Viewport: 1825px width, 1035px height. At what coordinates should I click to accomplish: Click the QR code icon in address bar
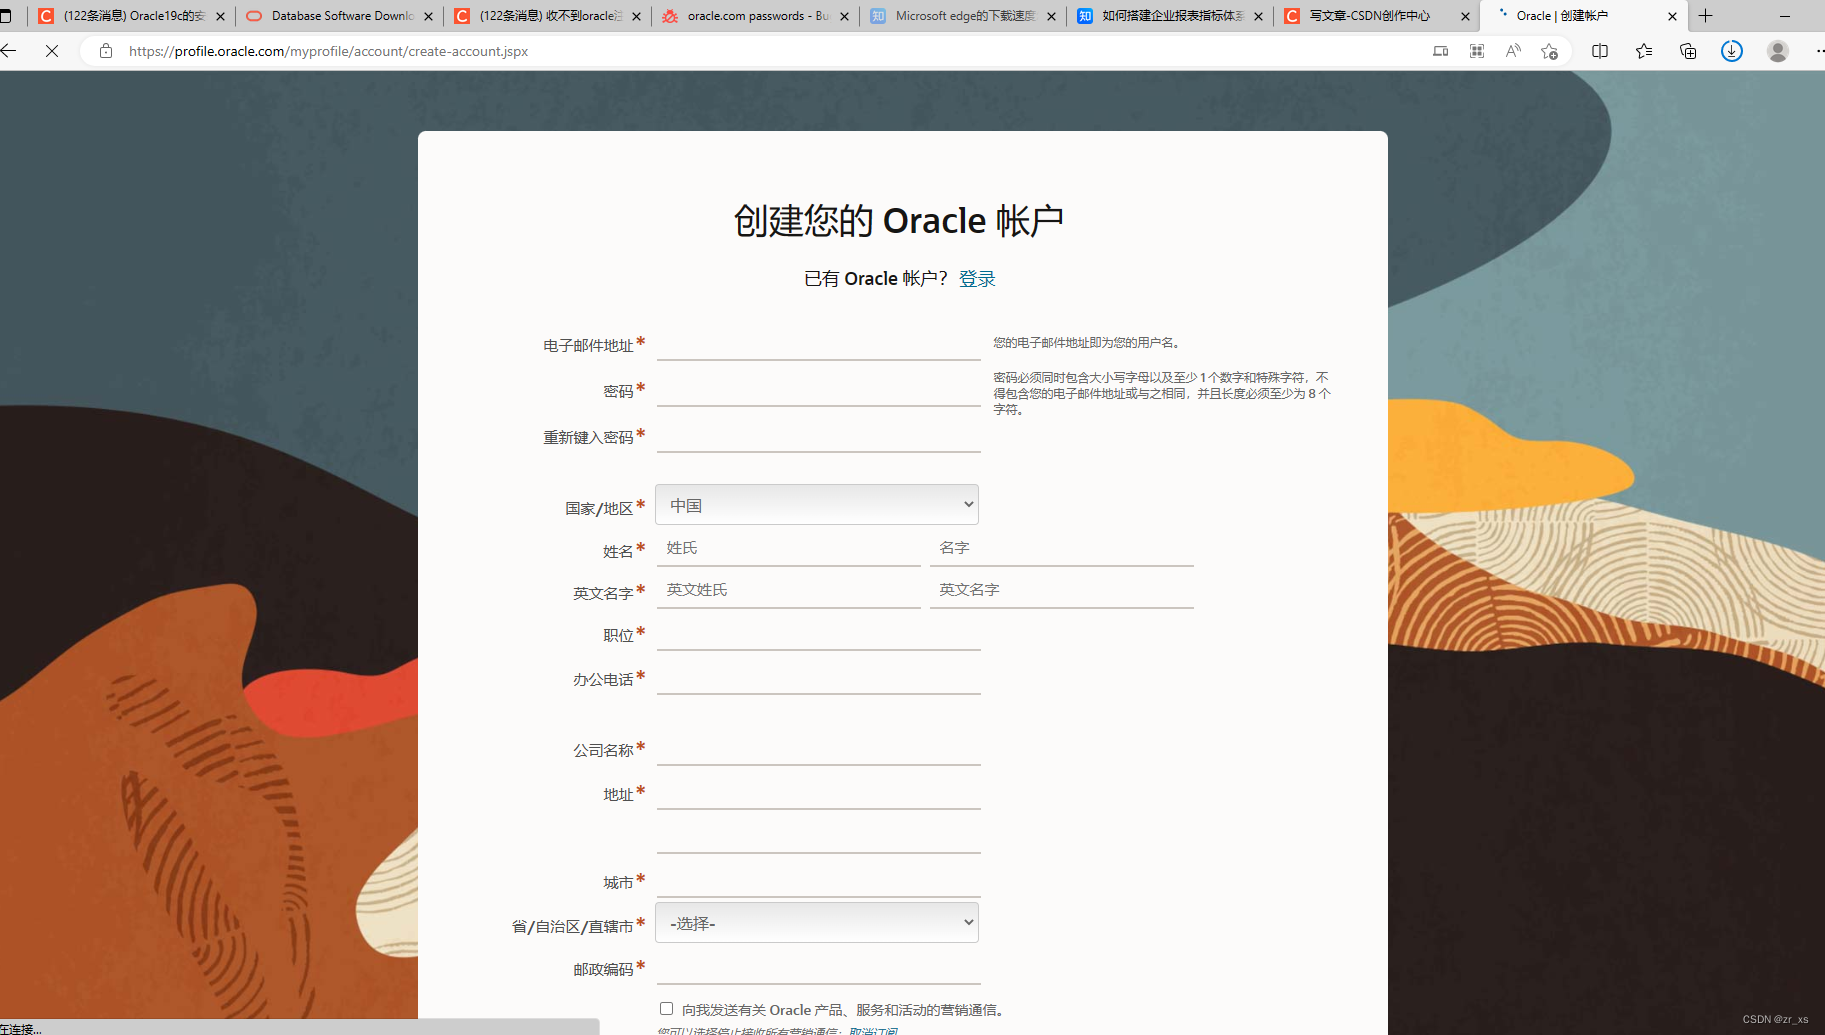click(1477, 51)
